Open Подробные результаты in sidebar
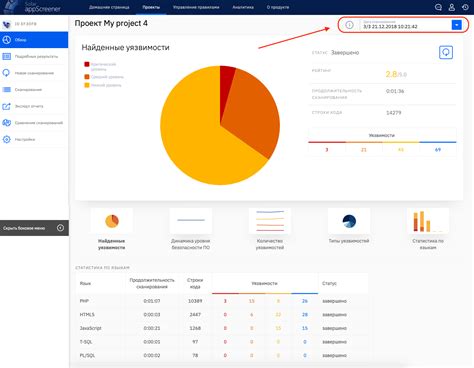The width and height of the screenshot is (474, 368). 34,56
